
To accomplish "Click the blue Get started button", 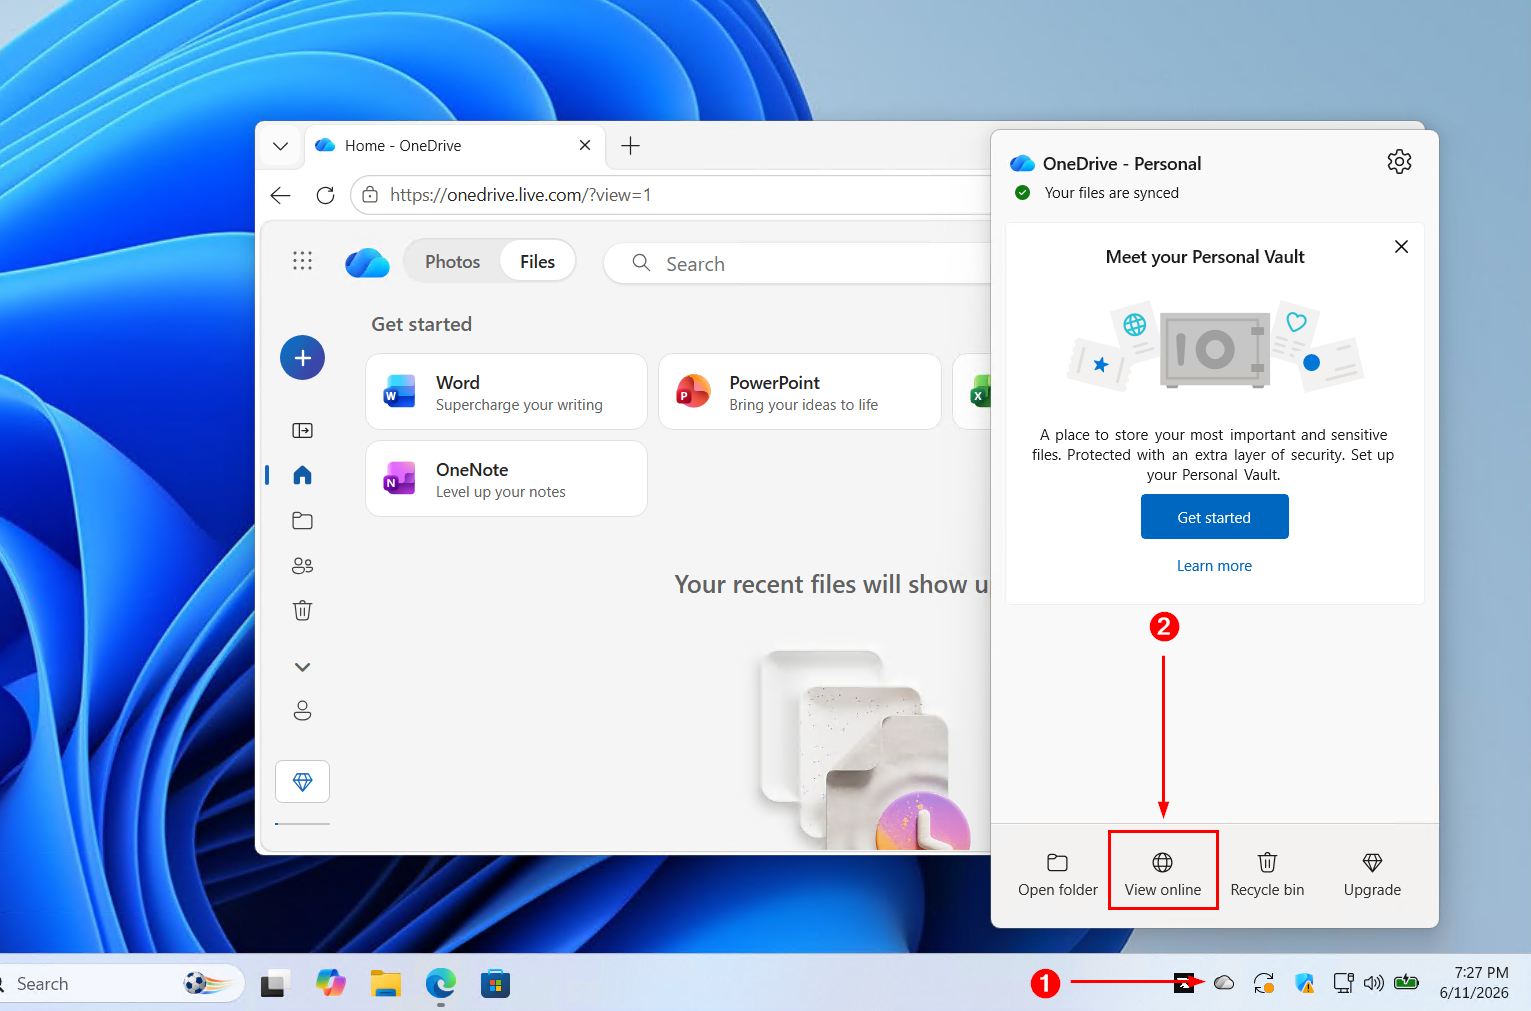I will (1214, 517).
